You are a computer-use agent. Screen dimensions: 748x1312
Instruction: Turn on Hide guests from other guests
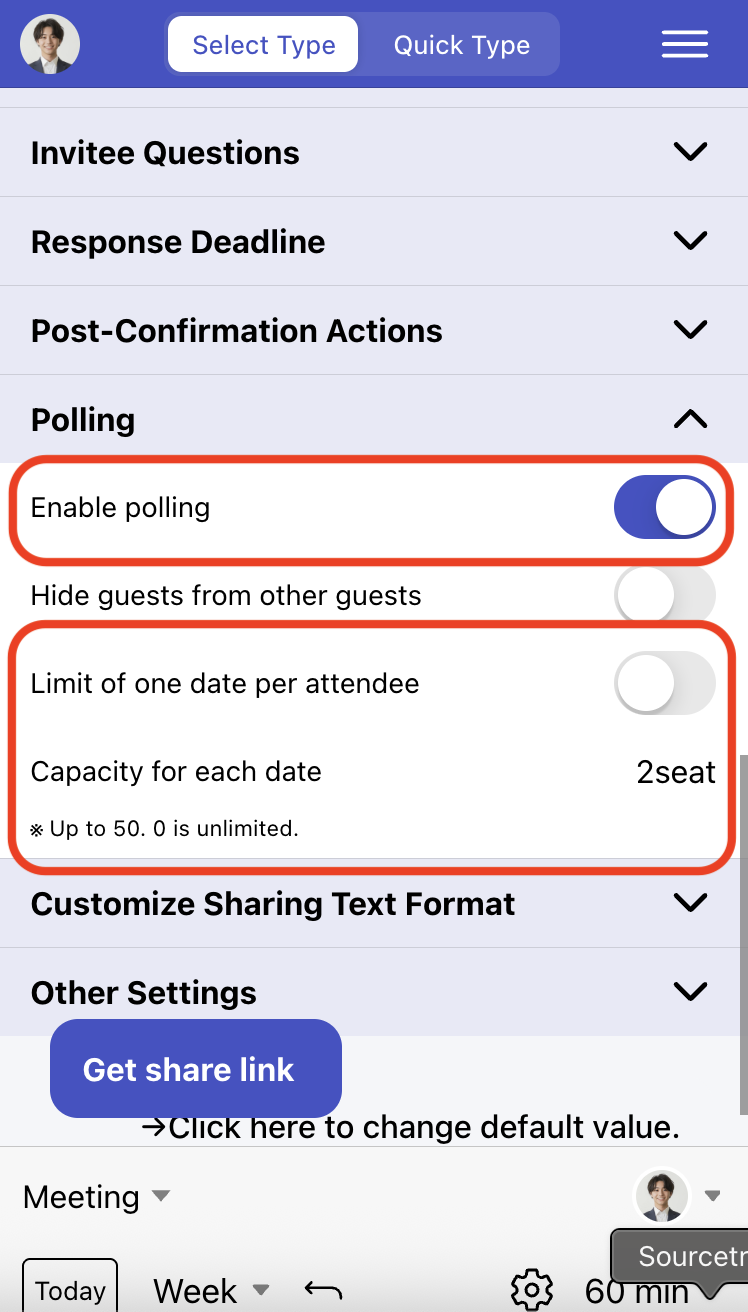(x=664, y=594)
